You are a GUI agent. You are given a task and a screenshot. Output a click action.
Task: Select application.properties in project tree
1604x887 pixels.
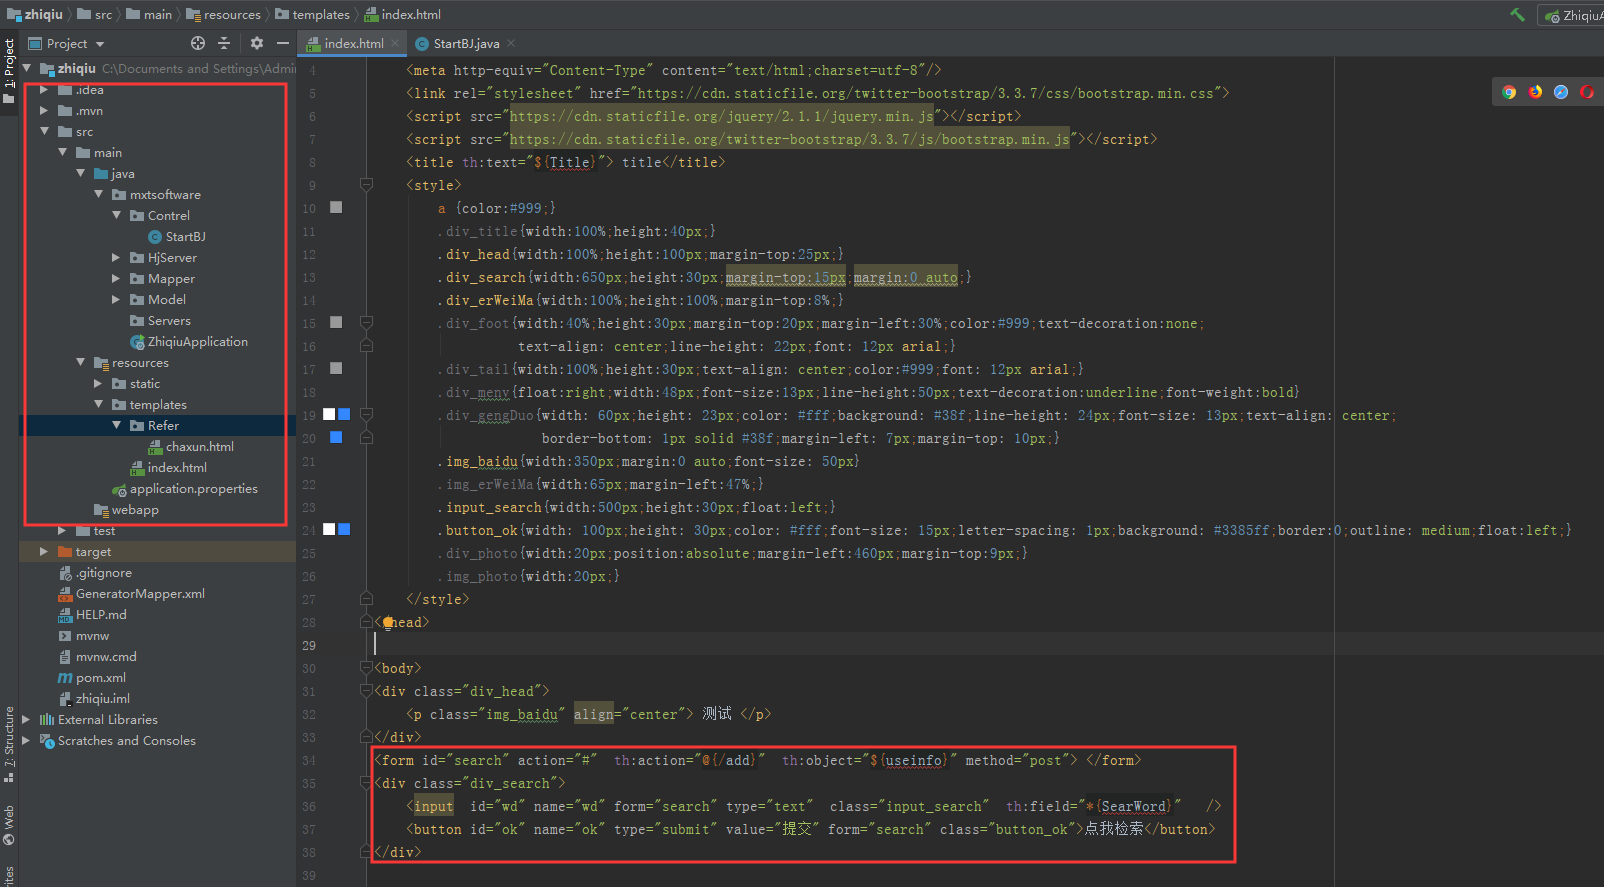185,489
